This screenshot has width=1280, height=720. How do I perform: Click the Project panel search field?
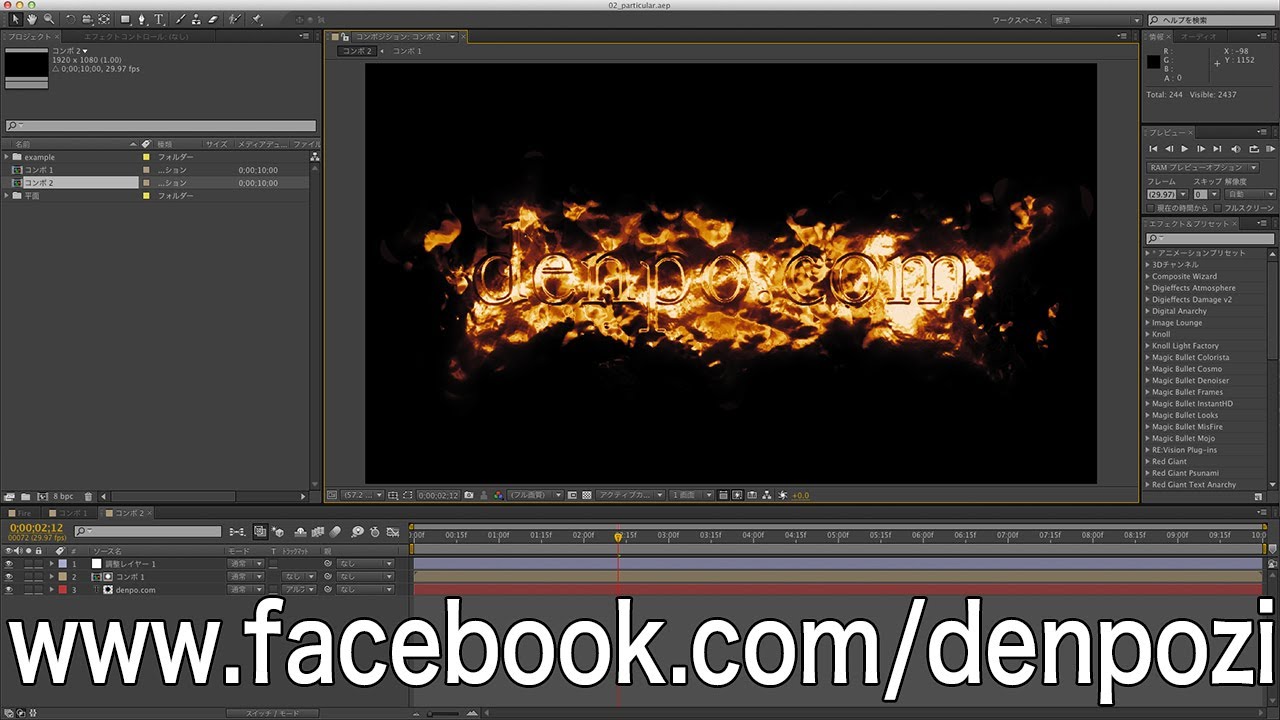[160, 126]
